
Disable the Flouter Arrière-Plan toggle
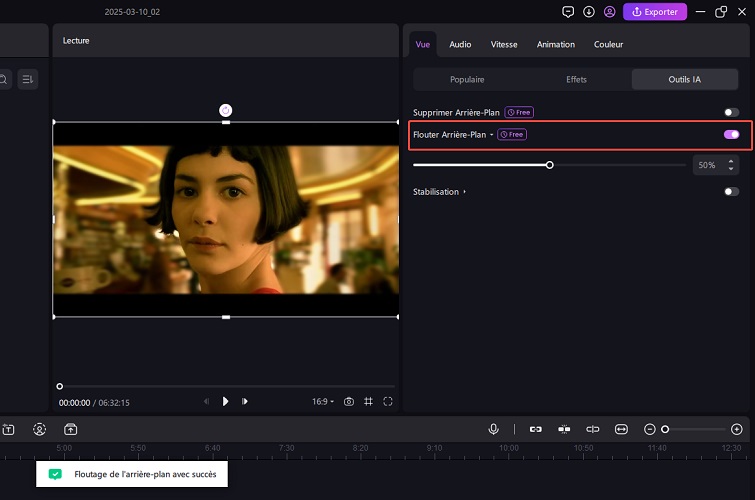tap(731, 134)
